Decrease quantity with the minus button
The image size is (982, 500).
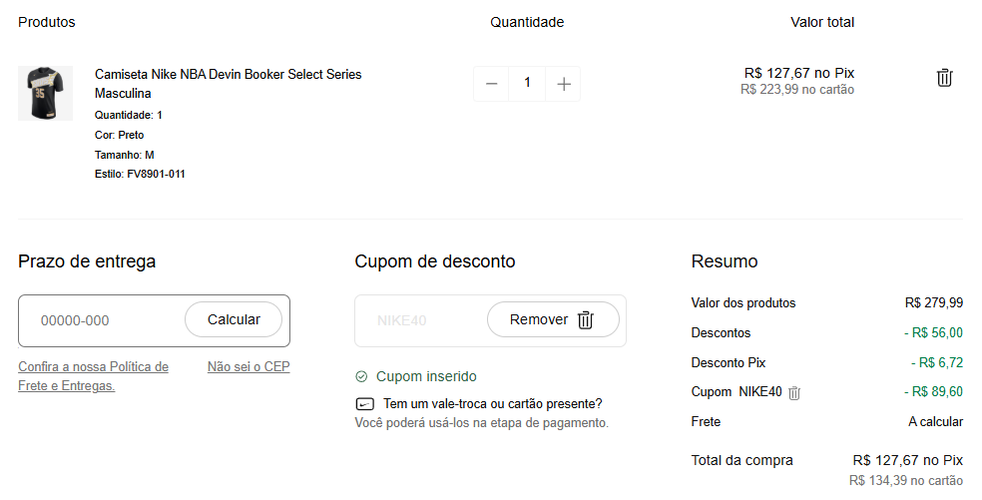point(491,84)
